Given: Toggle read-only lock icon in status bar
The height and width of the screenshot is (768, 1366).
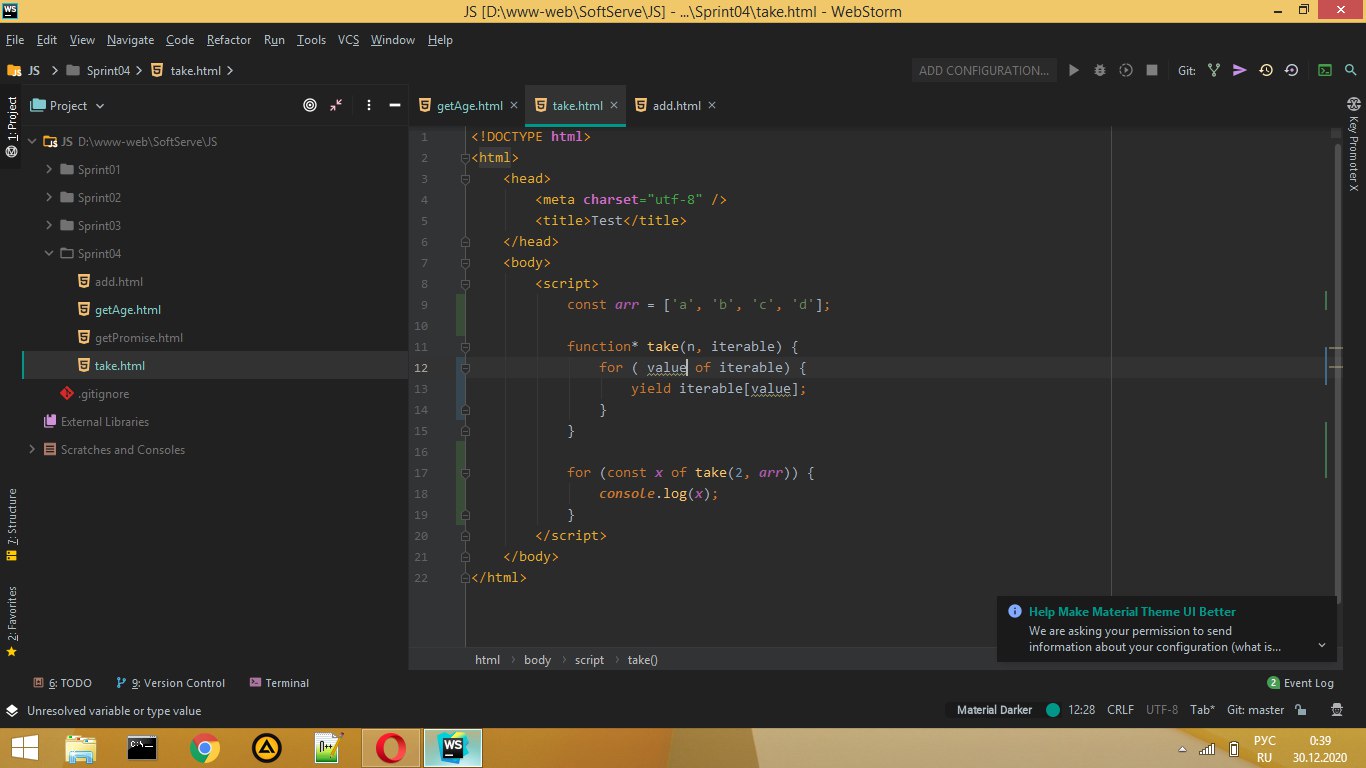Looking at the screenshot, I should click(1301, 710).
